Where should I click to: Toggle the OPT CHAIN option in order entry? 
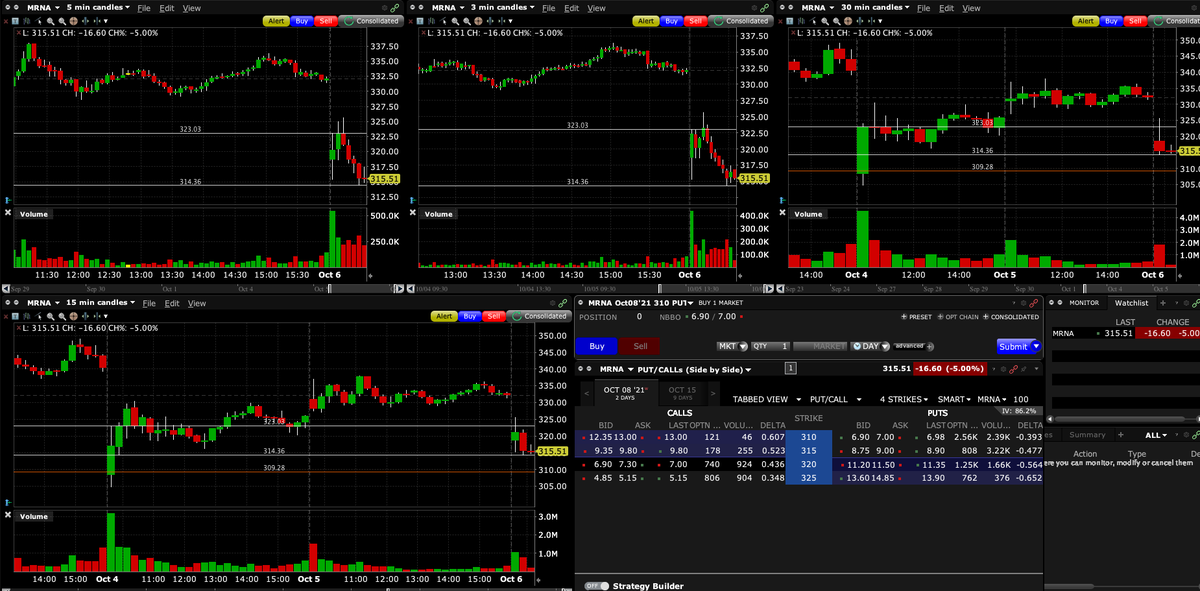click(958, 317)
